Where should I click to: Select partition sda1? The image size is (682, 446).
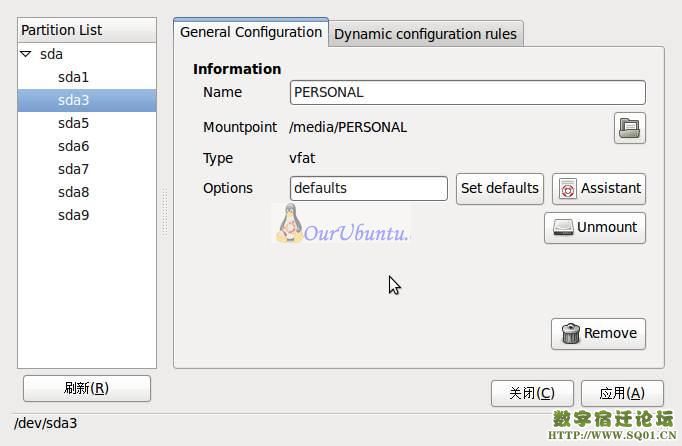click(73, 77)
